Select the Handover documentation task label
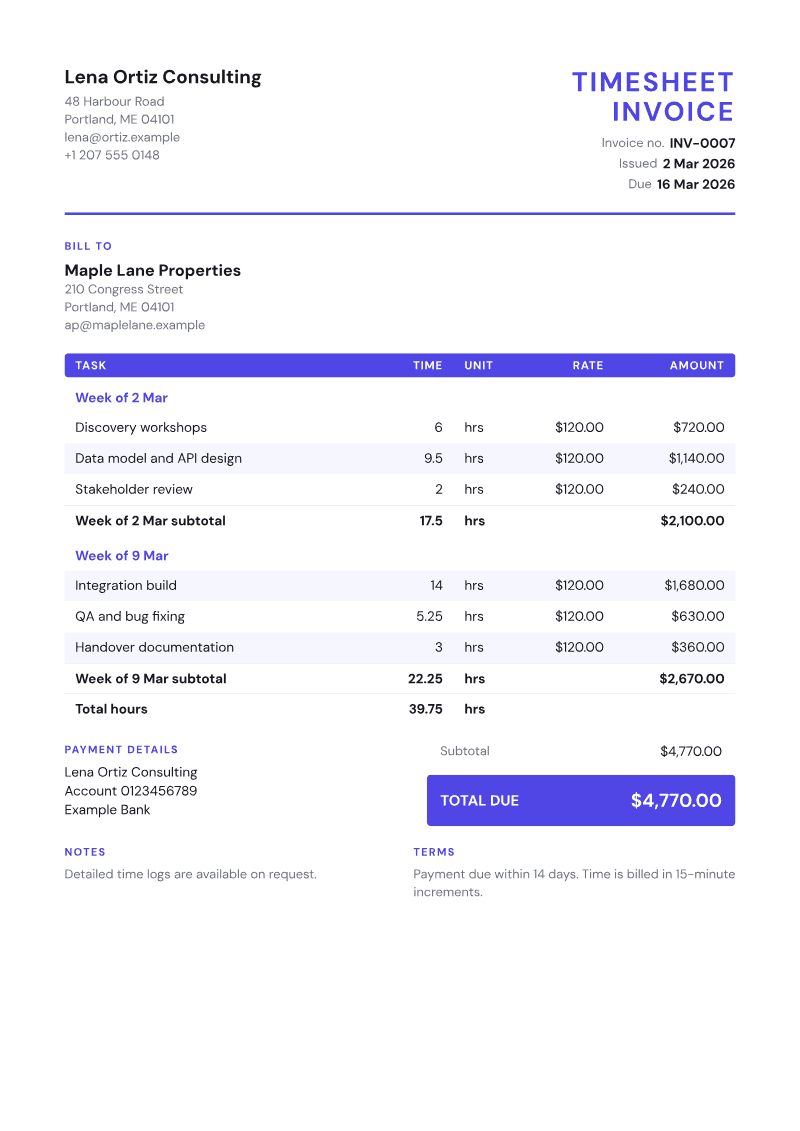800x1131 pixels. pyautogui.click(x=154, y=648)
